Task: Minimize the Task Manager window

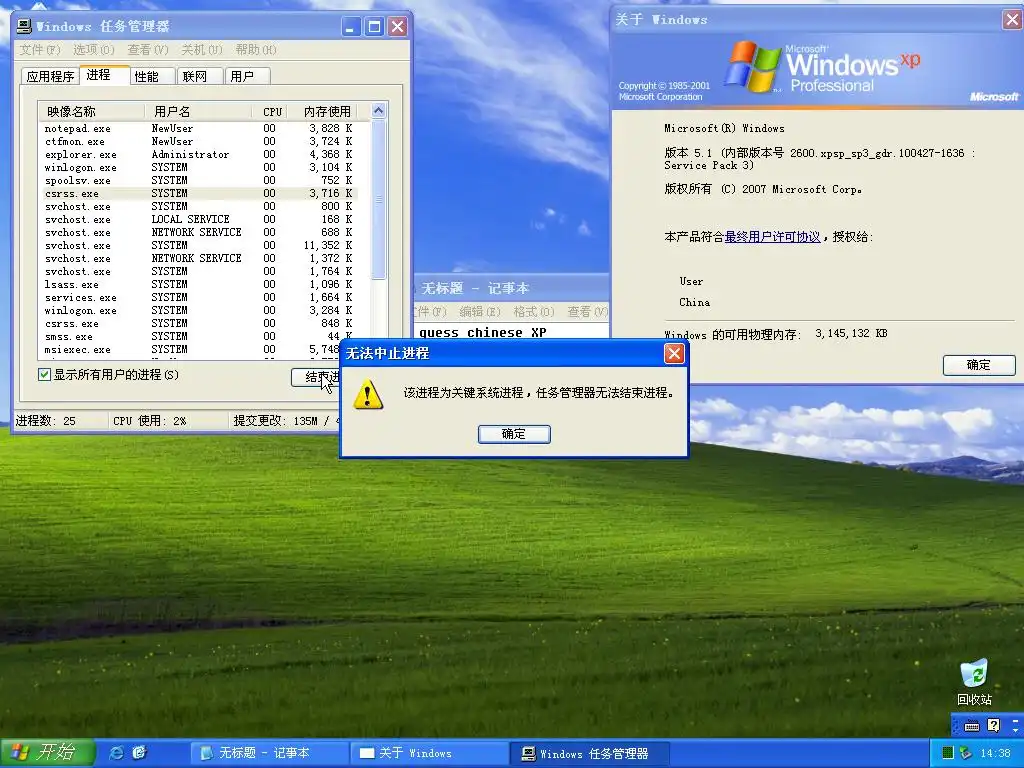Action: (351, 27)
